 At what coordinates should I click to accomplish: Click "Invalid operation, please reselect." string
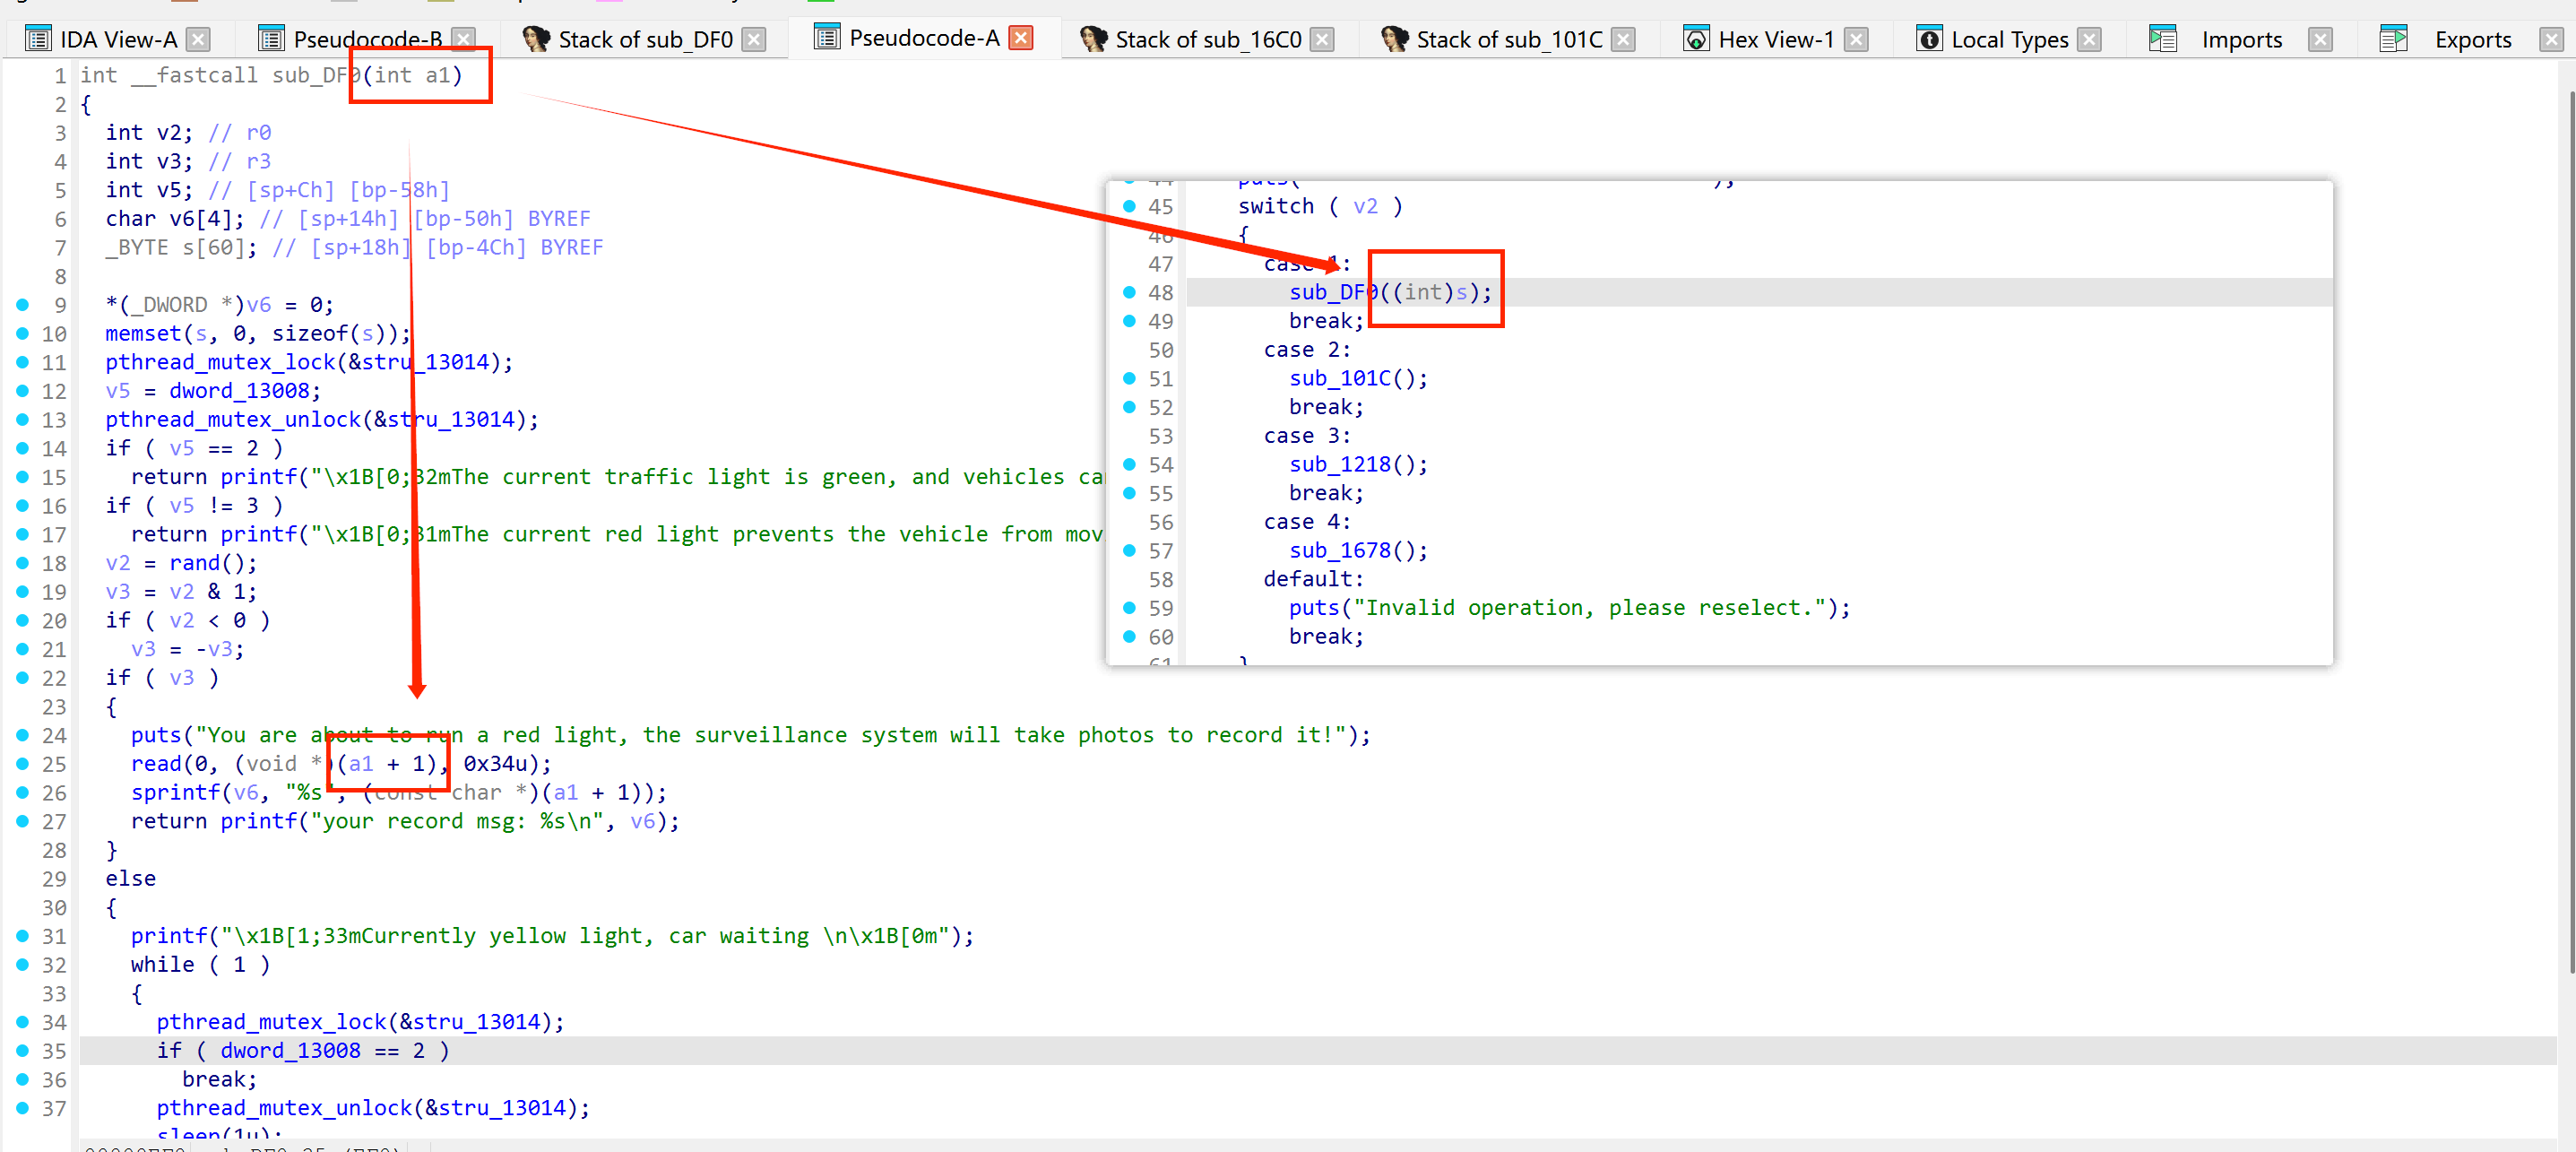[1589, 608]
